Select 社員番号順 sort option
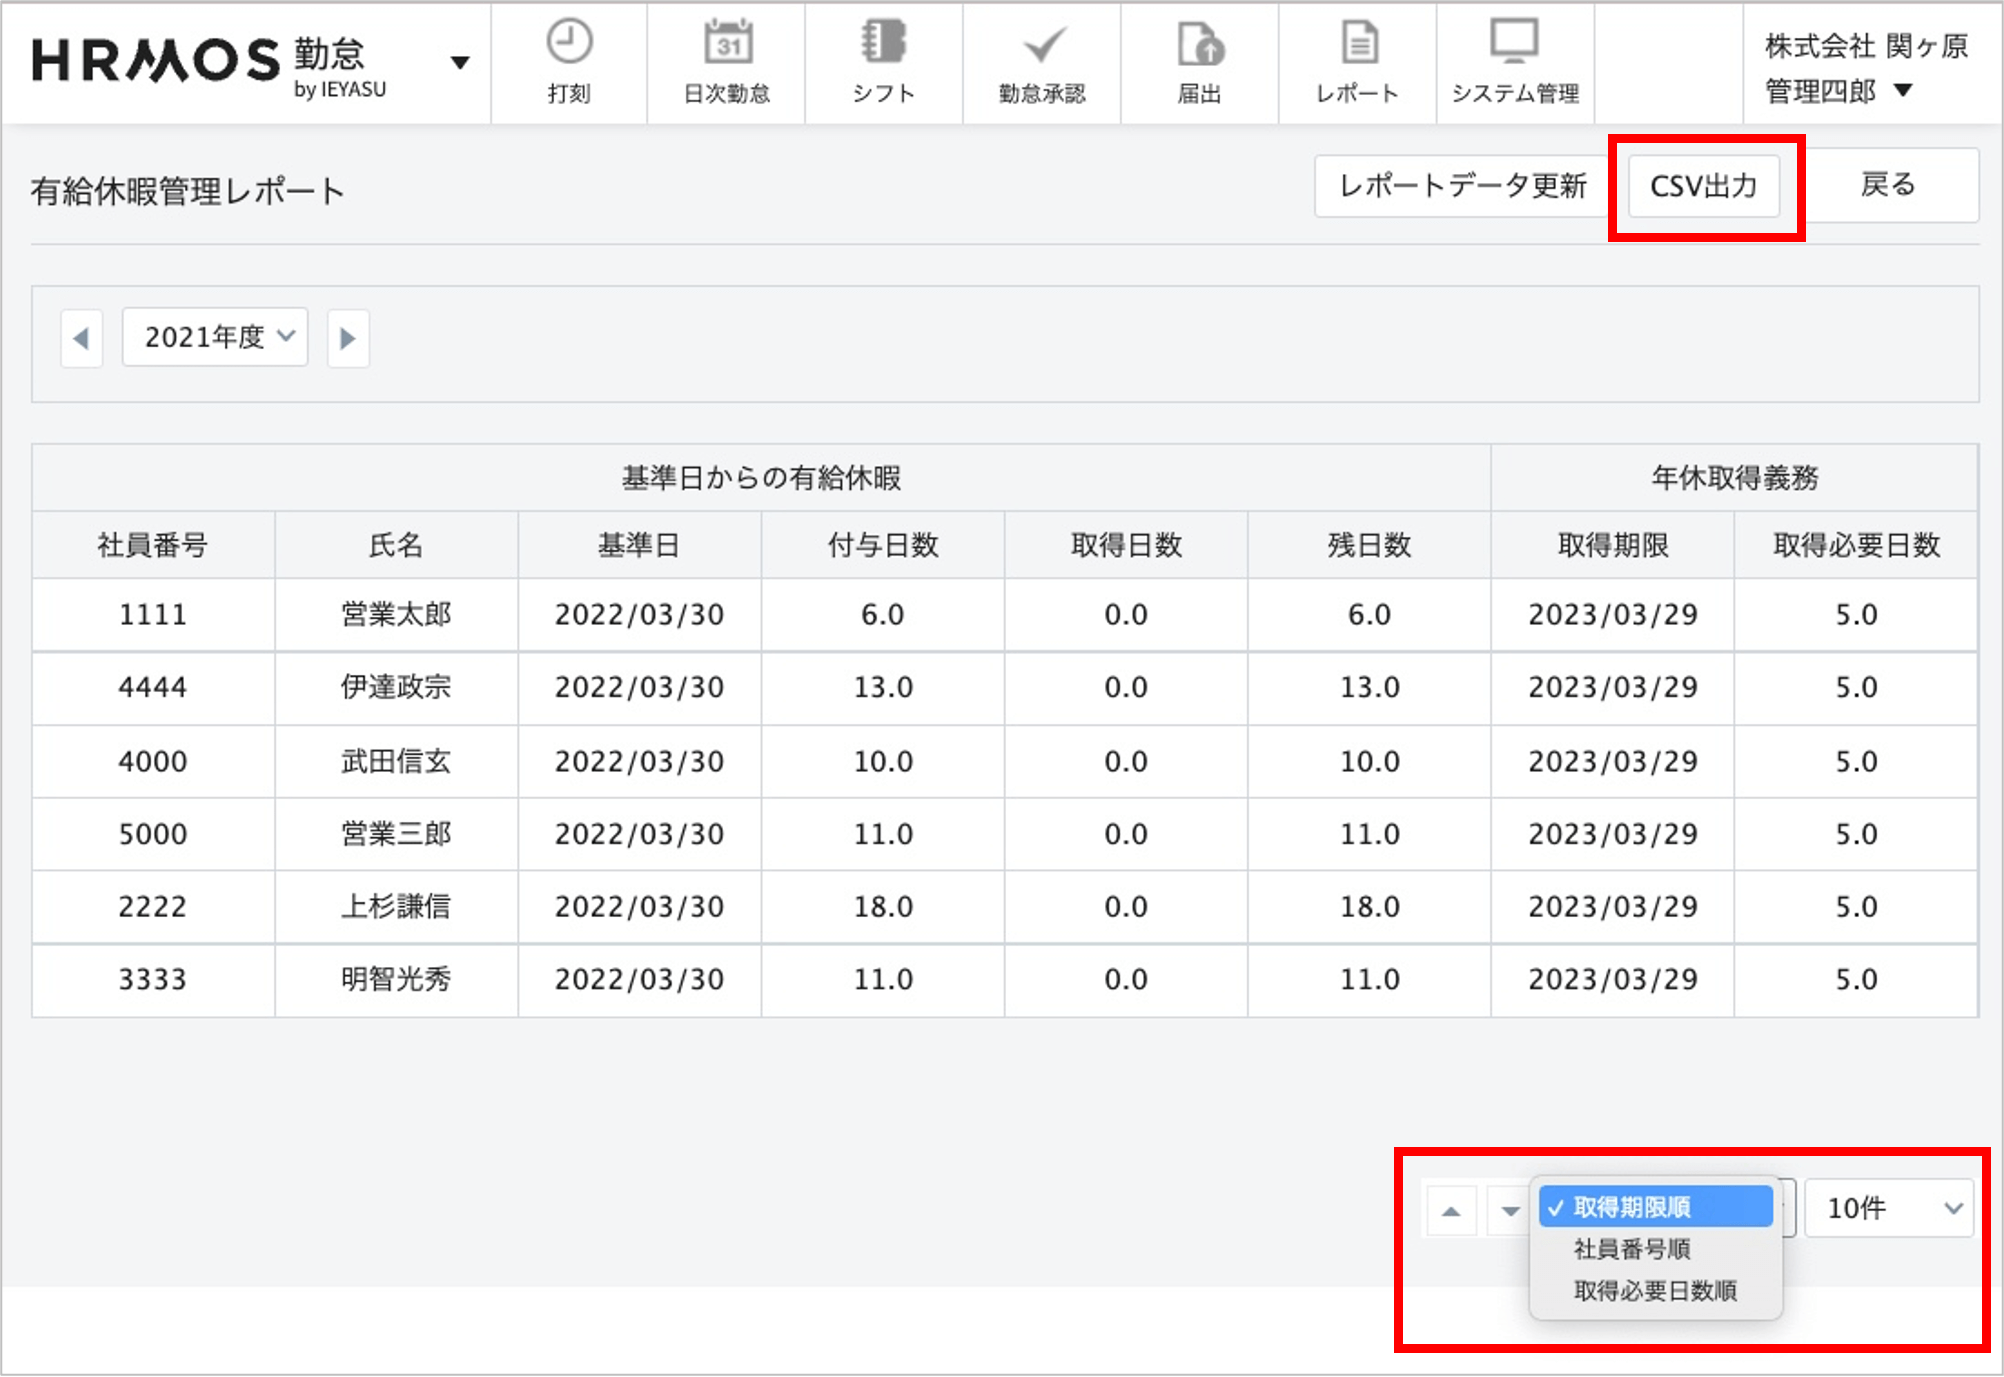The image size is (2004, 1377). tap(1632, 1249)
